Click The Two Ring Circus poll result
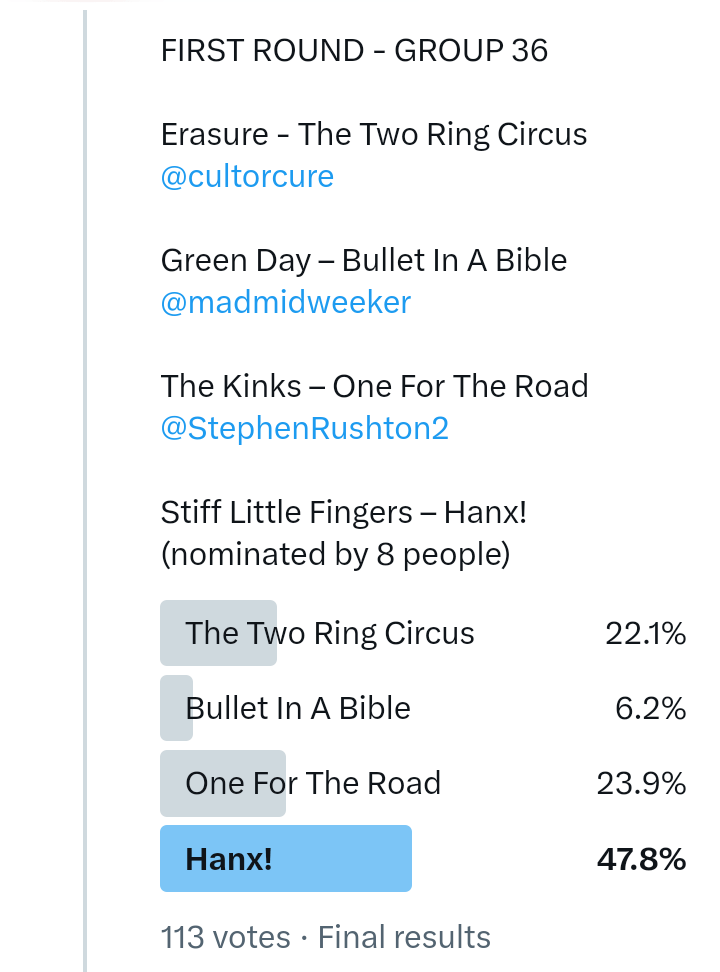720x972 pixels. 330,633
